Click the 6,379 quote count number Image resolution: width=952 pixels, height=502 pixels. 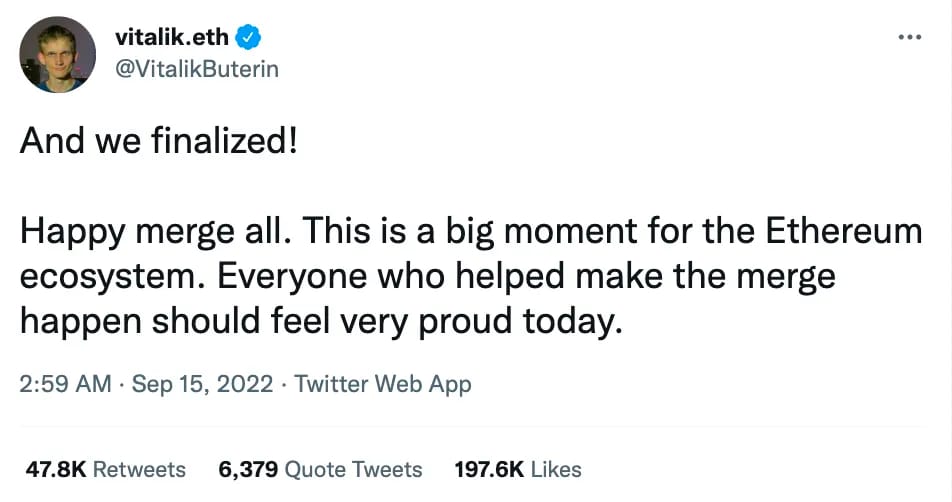(247, 469)
